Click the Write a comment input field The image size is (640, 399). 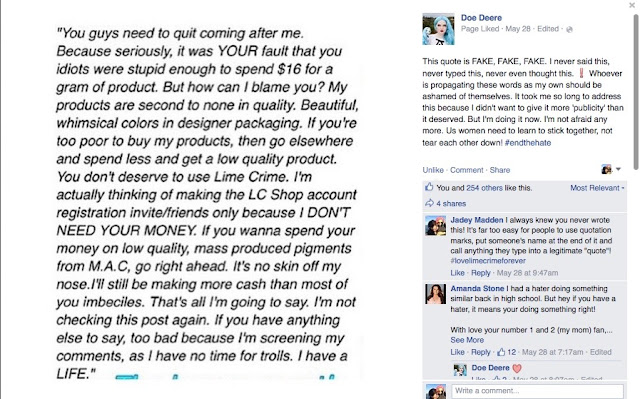click(537, 391)
